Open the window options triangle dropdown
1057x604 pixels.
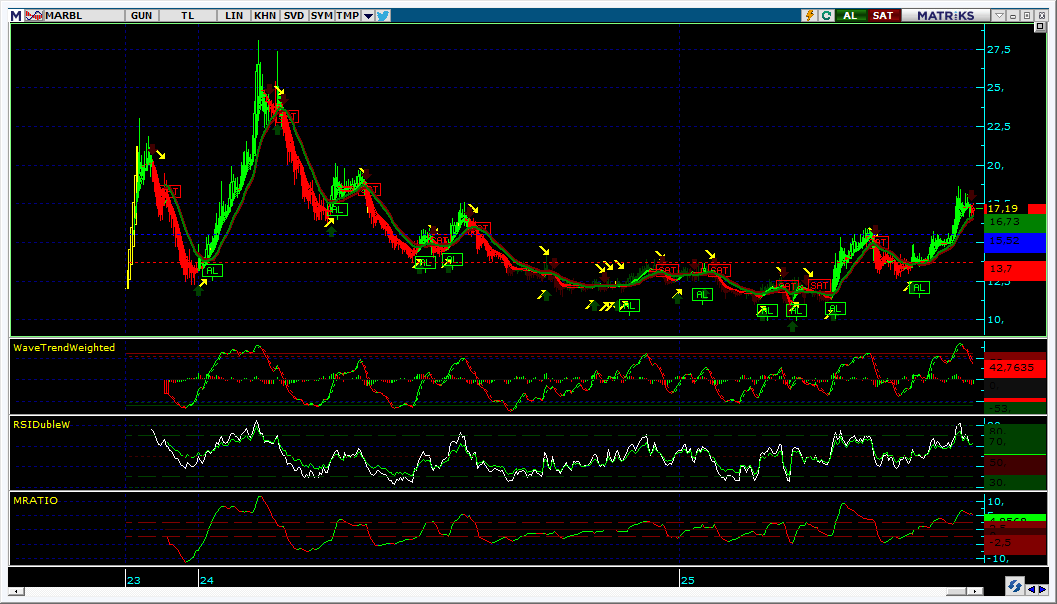[1000, 16]
